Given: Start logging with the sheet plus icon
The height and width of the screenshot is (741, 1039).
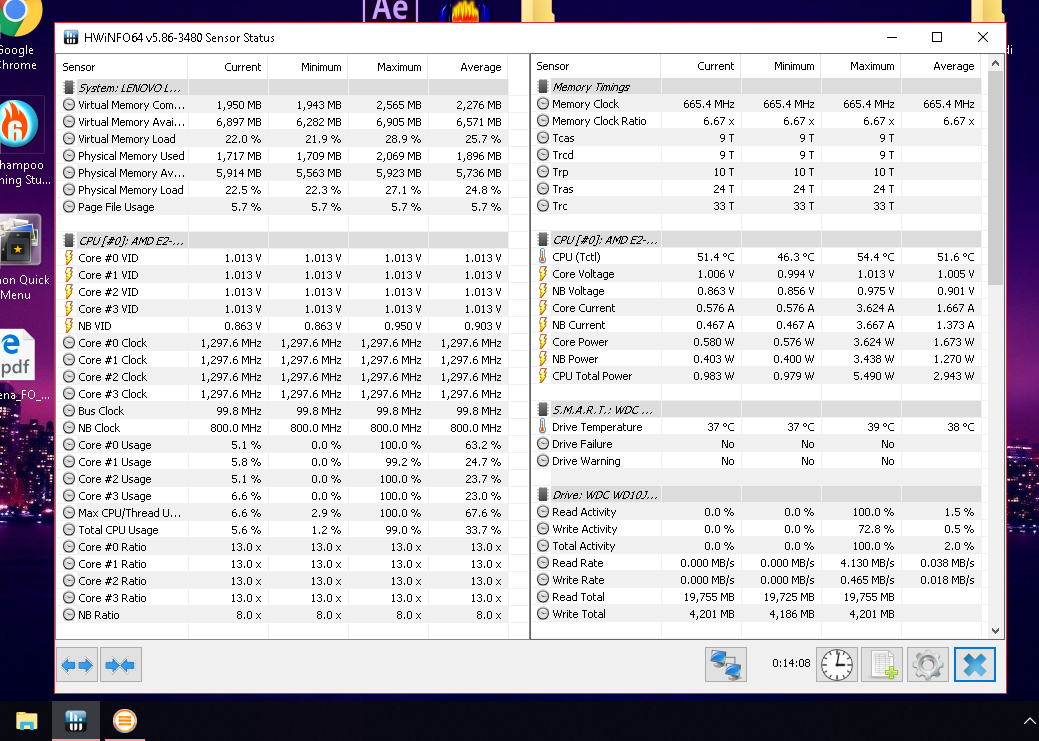Looking at the screenshot, I should coord(883,664).
